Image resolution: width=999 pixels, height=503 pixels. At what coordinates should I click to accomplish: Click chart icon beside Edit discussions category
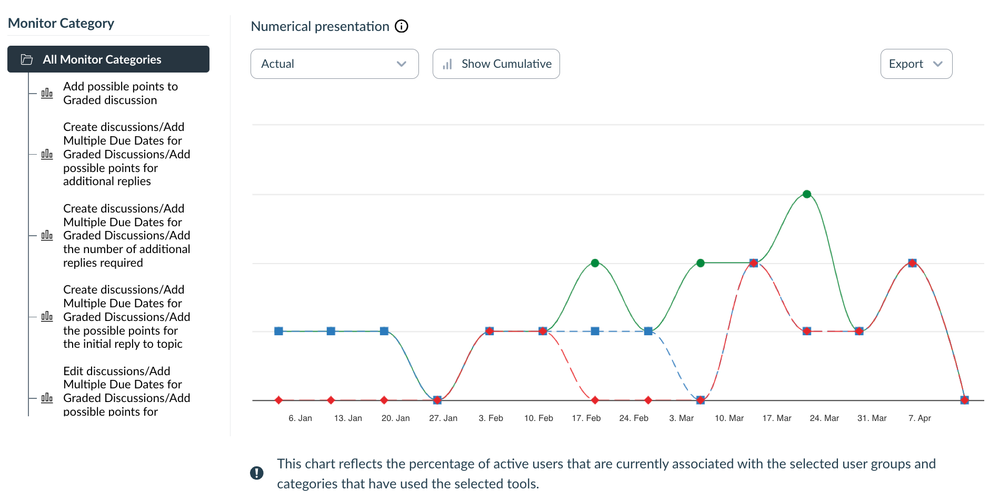click(x=46, y=398)
